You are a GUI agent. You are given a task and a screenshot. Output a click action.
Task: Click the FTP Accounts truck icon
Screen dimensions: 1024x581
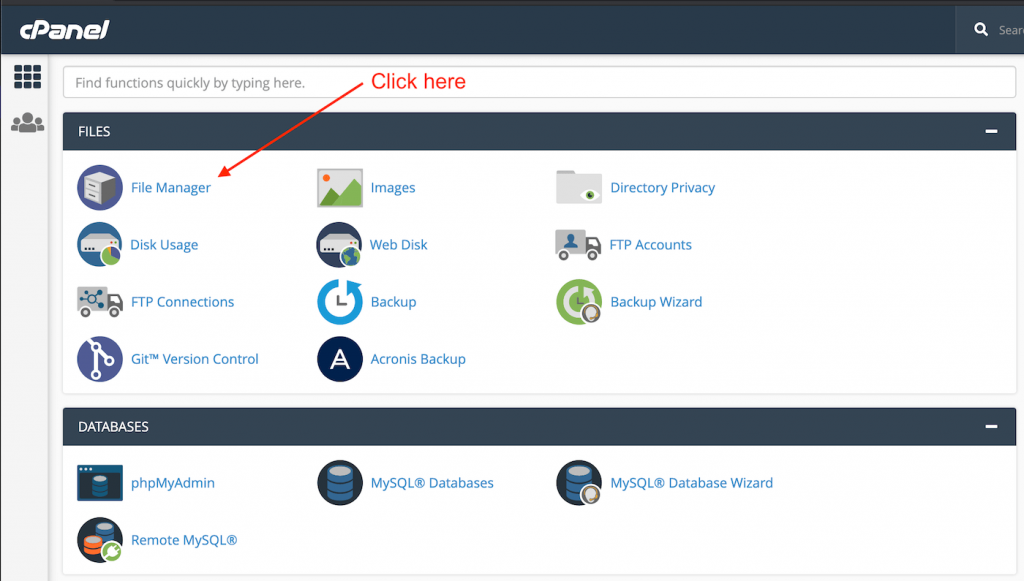click(578, 245)
